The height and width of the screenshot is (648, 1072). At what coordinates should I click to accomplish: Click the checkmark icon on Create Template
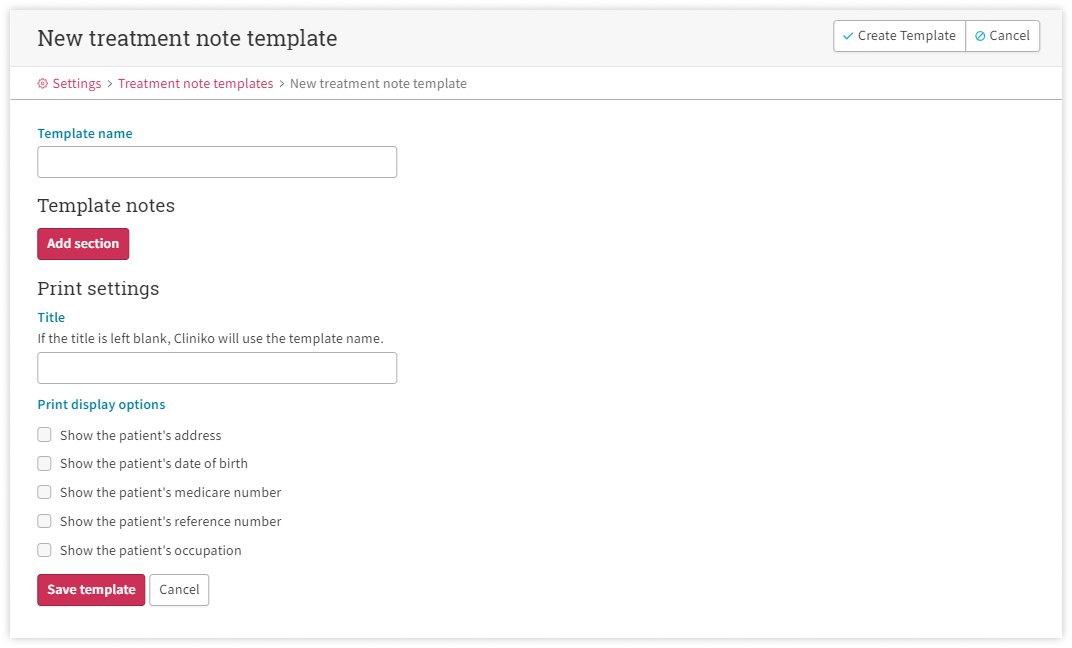click(x=848, y=36)
